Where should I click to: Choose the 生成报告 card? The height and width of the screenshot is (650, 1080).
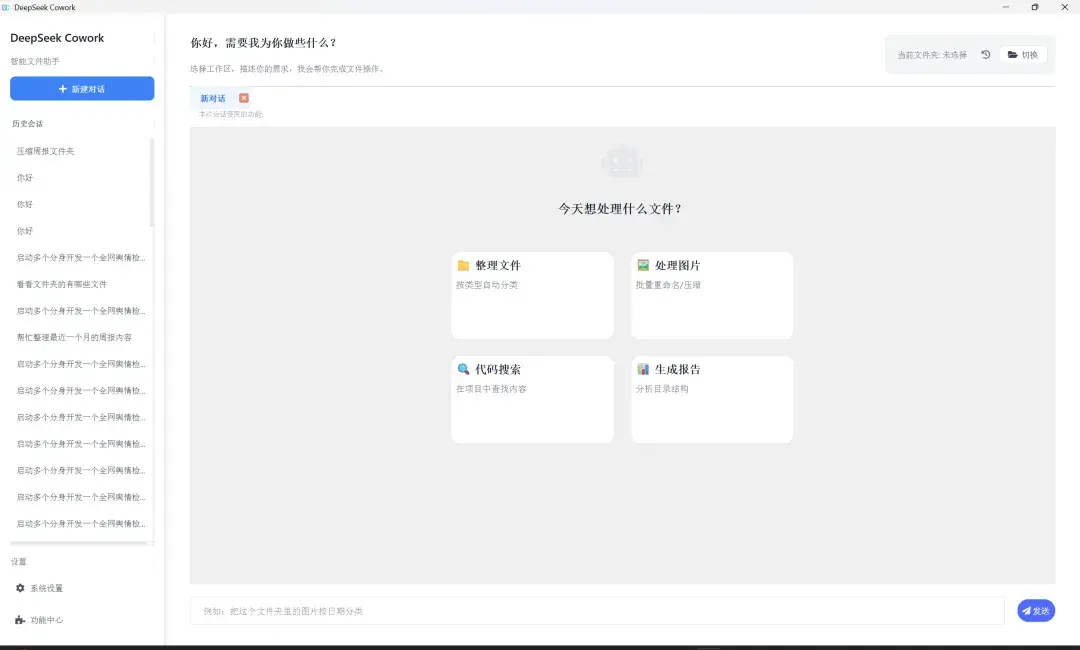pyautogui.click(x=712, y=399)
